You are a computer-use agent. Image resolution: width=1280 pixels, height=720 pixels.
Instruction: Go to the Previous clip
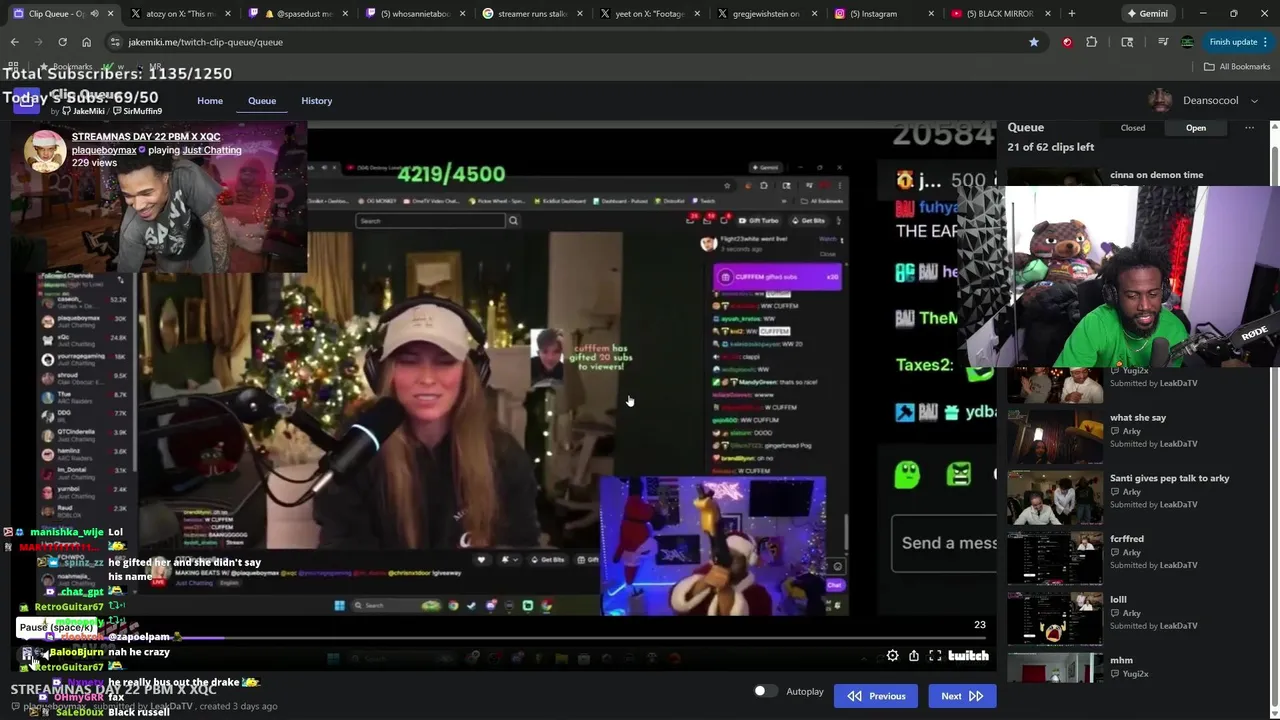click(876, 696)
